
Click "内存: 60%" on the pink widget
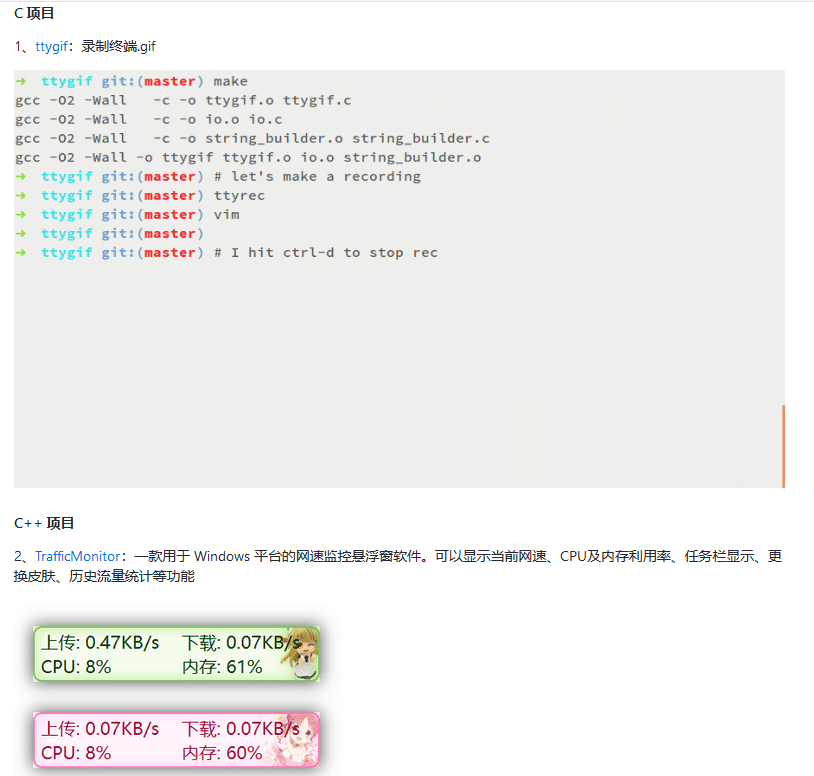click(222, 753)
